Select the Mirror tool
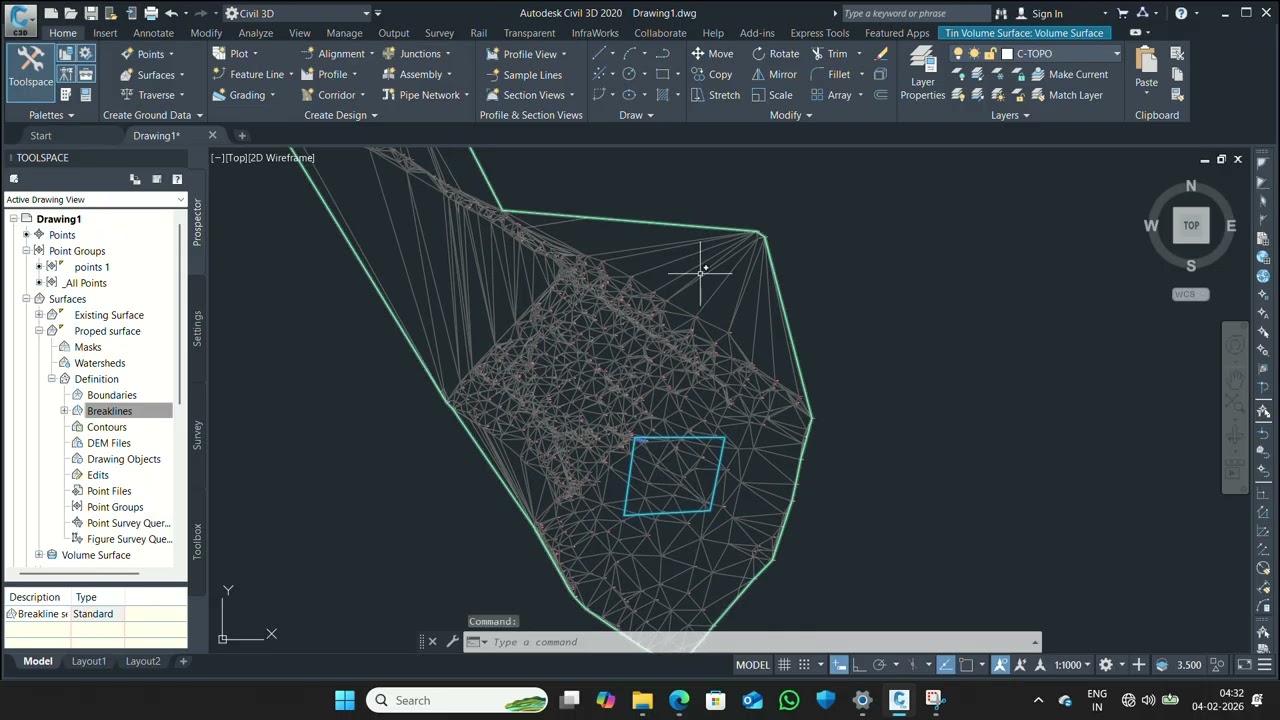1280x720 pixels. (x=773, y=75)
